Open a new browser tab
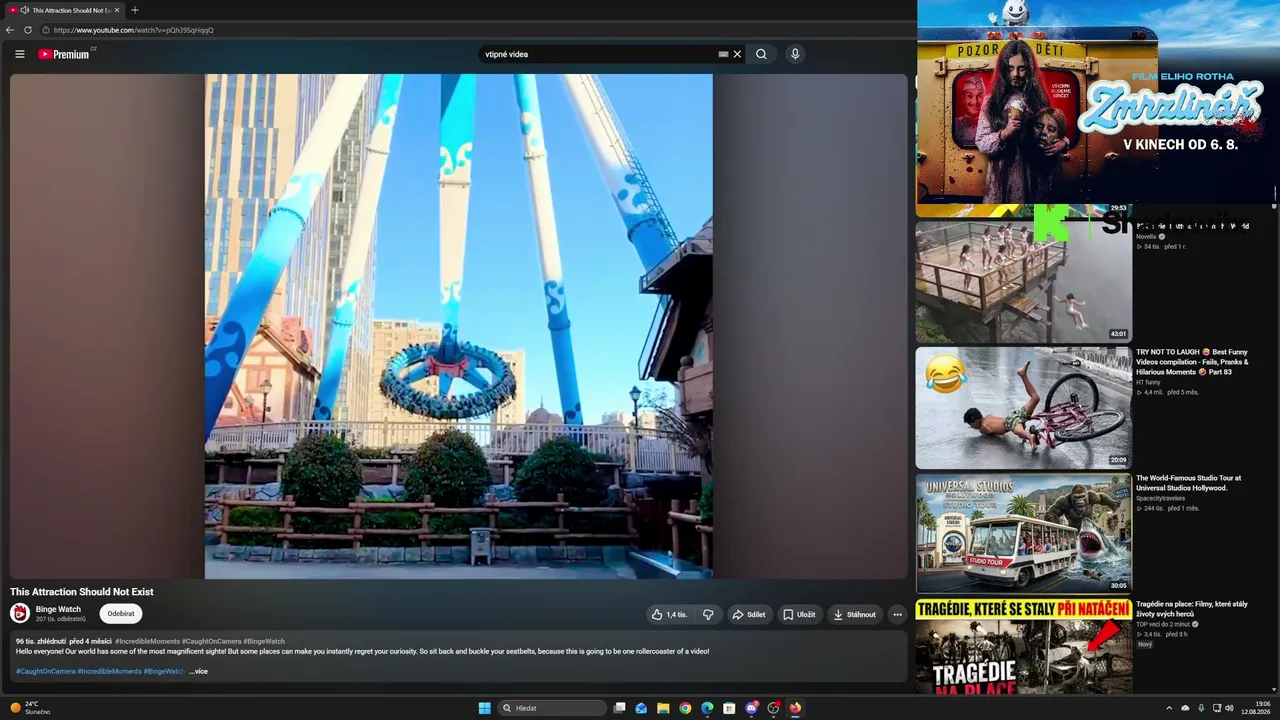Viewport: 1280px width, 720px height. pos(135,10)
